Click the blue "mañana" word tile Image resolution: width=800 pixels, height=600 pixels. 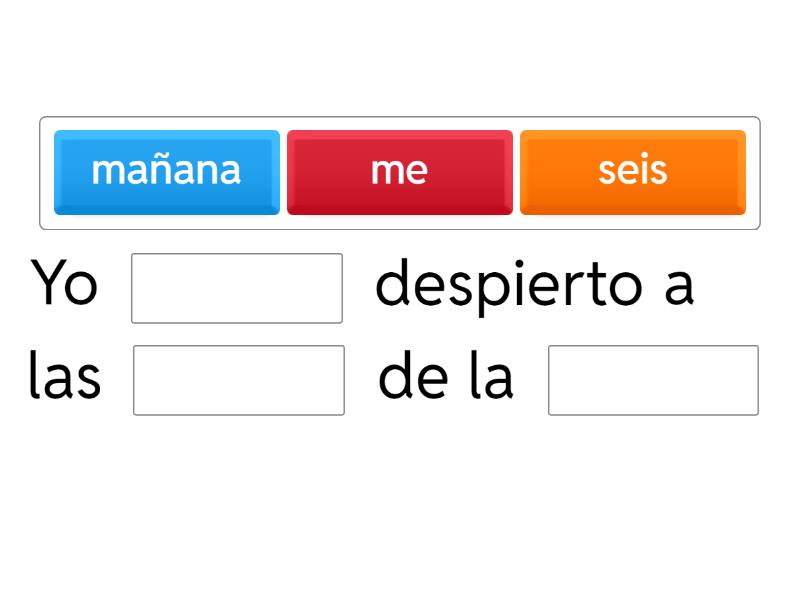pos(166,171)
